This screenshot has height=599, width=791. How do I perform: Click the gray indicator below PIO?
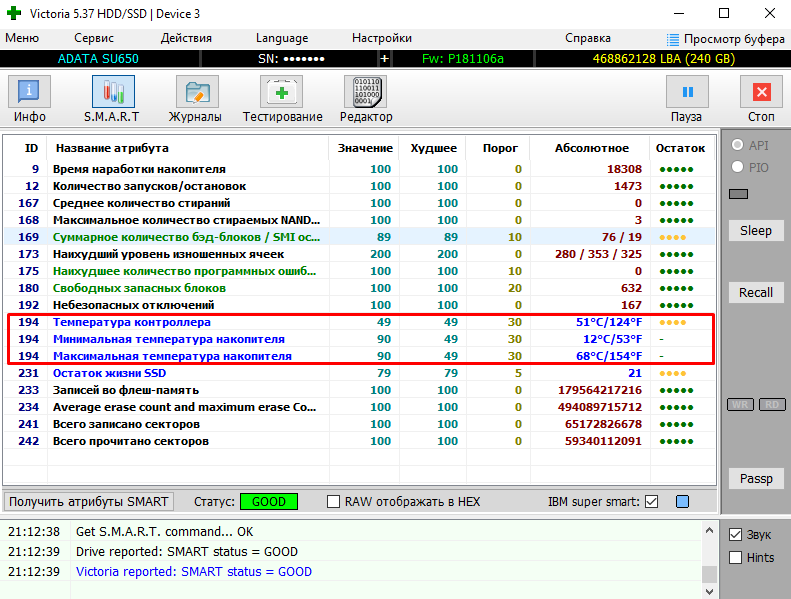739,194
